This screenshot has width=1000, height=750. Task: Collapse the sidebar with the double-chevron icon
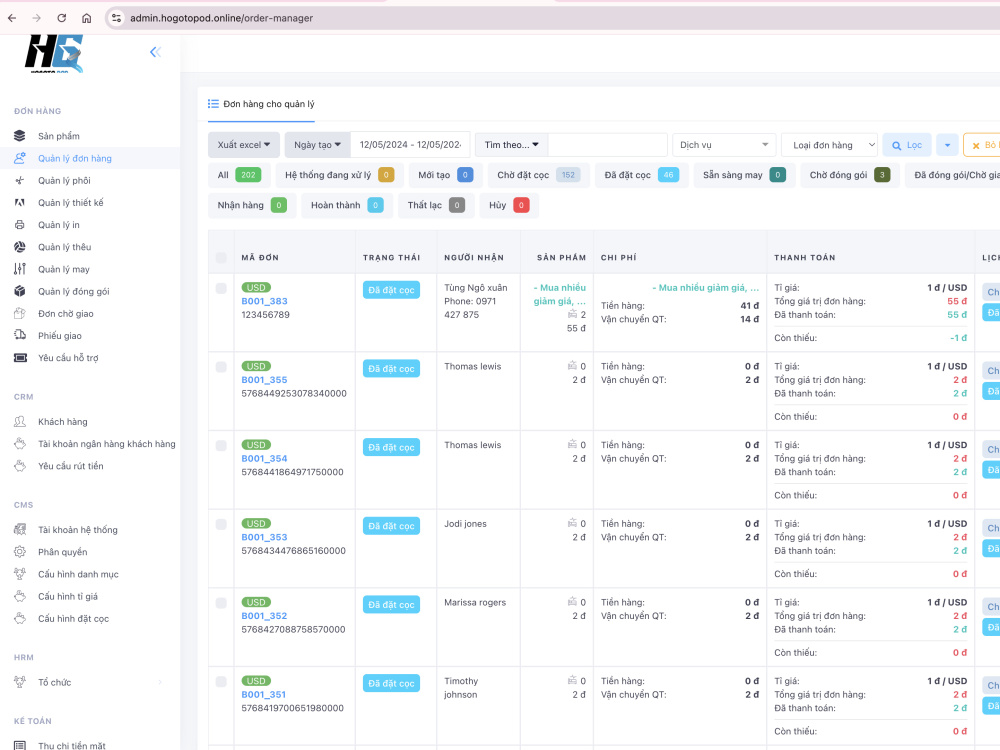pyautogui.click(x=155, y=52)
